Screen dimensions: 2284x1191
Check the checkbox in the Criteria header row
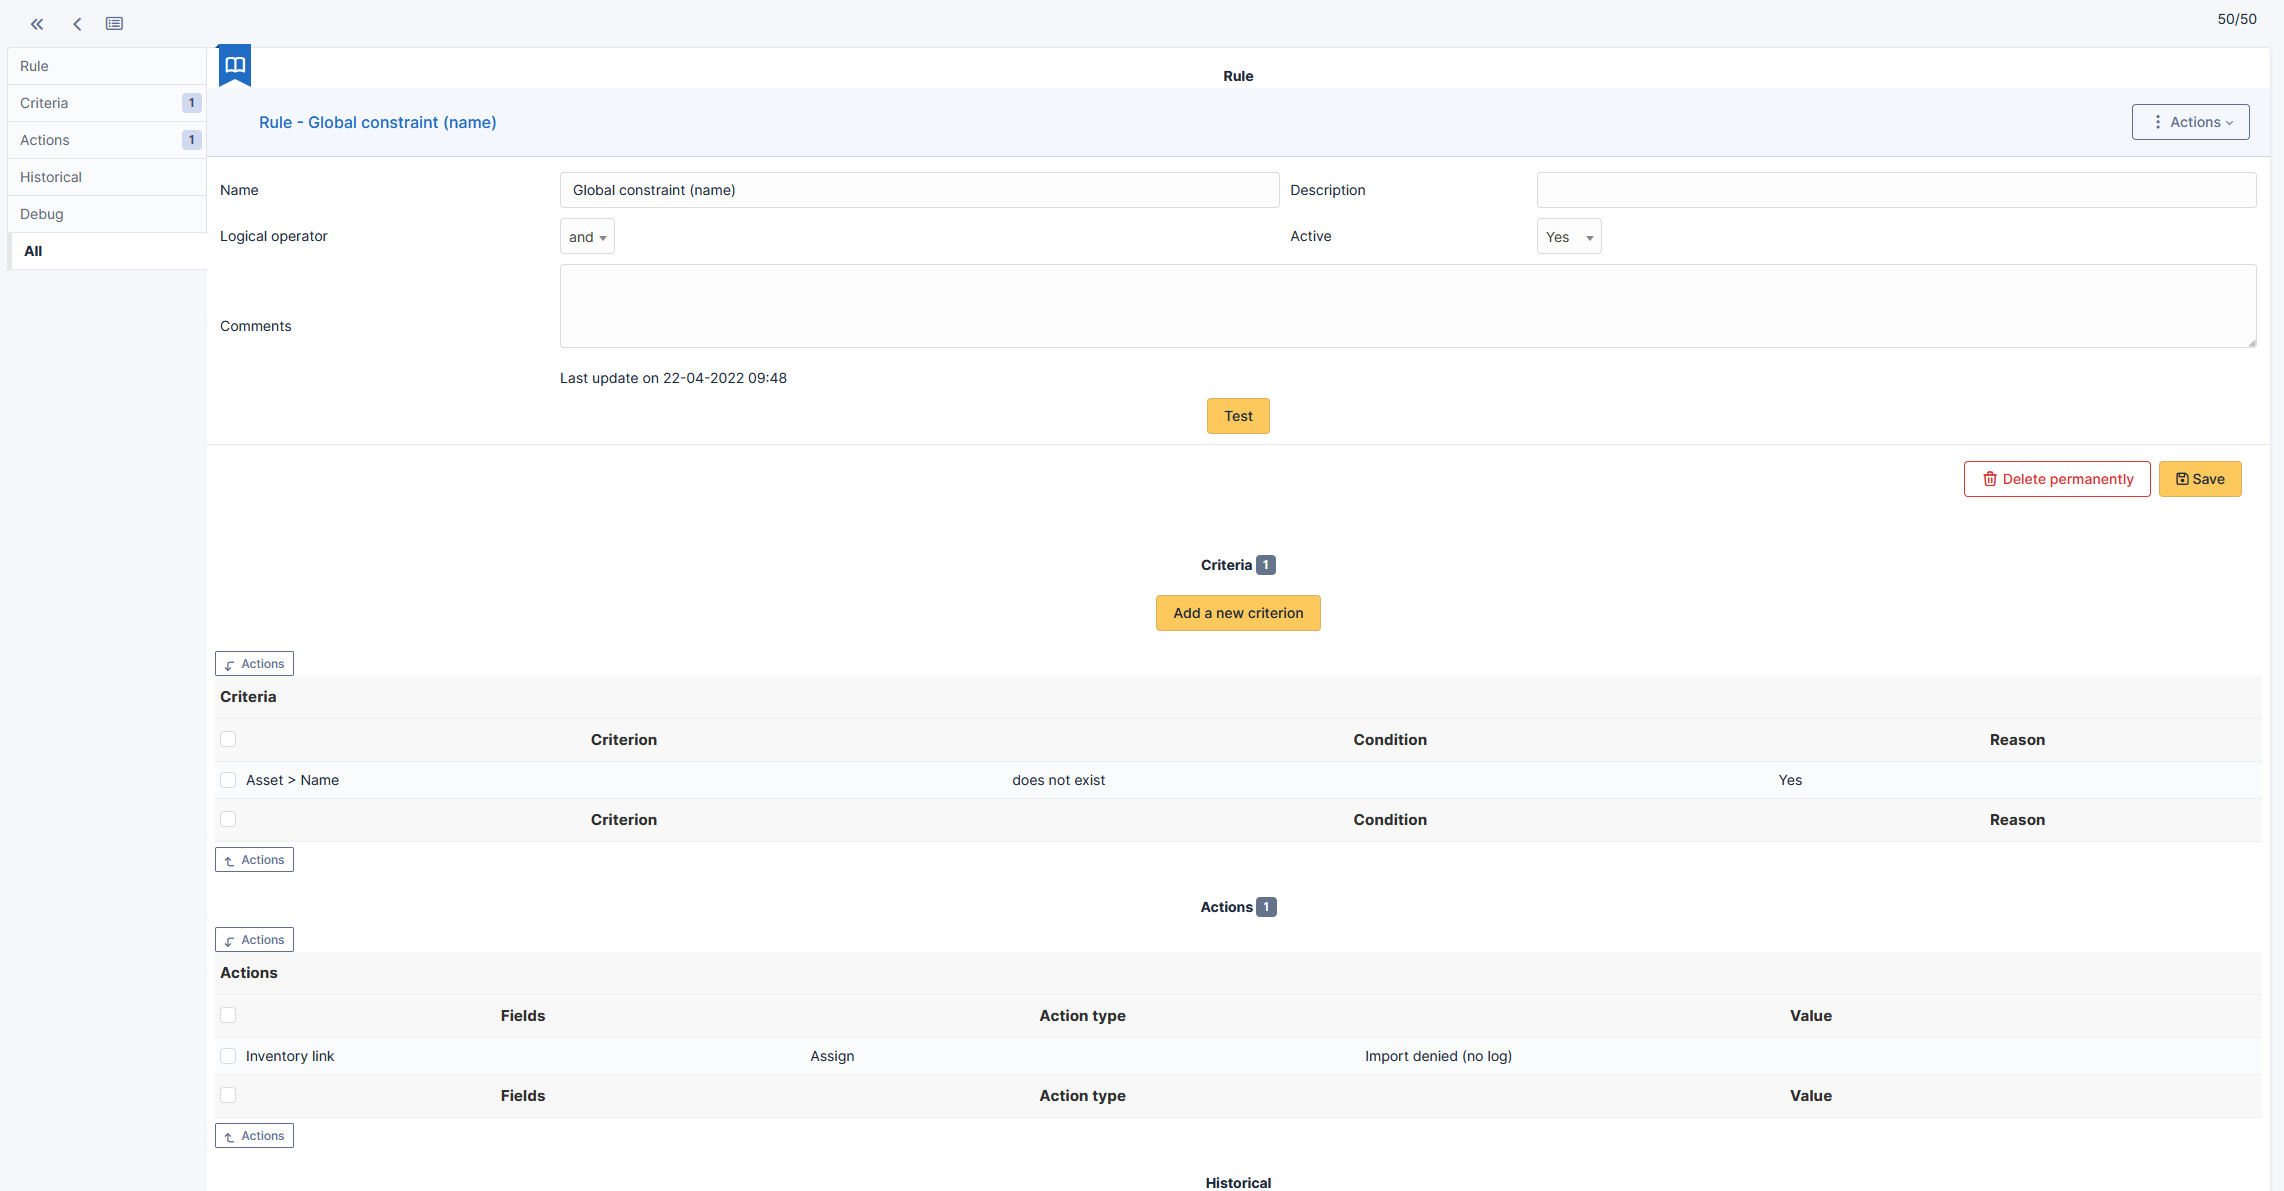pyautogui.click(x=228, y=739)
